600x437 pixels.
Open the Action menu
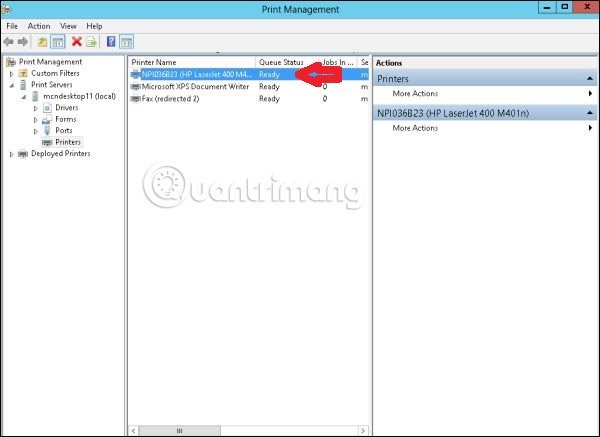(x=39, y=25)
